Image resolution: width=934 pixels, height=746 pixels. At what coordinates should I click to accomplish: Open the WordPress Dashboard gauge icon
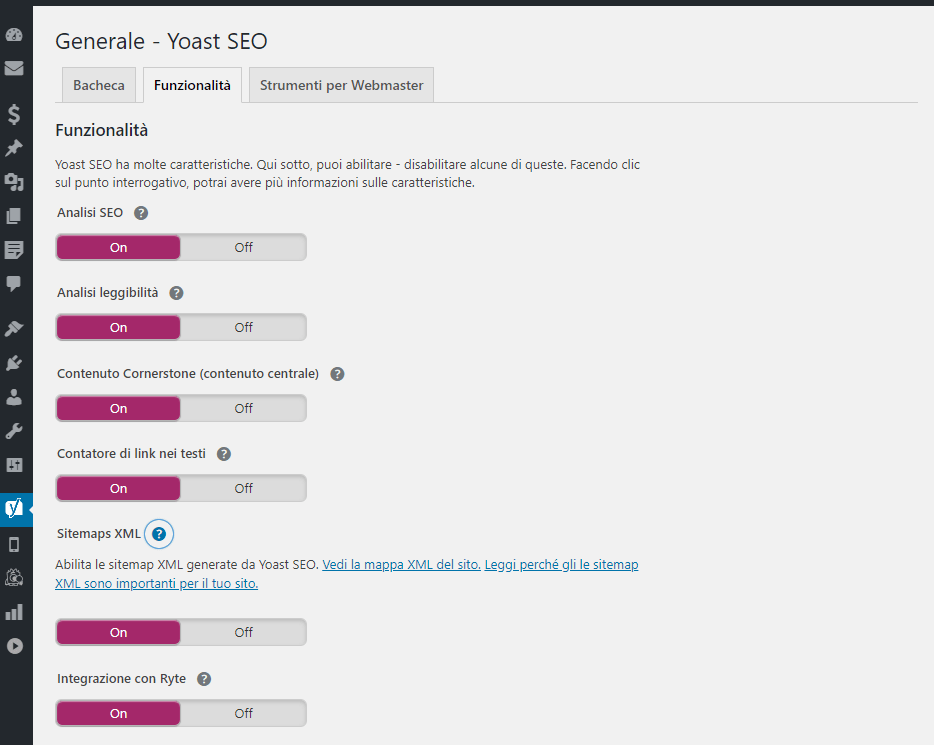(14, 35)
